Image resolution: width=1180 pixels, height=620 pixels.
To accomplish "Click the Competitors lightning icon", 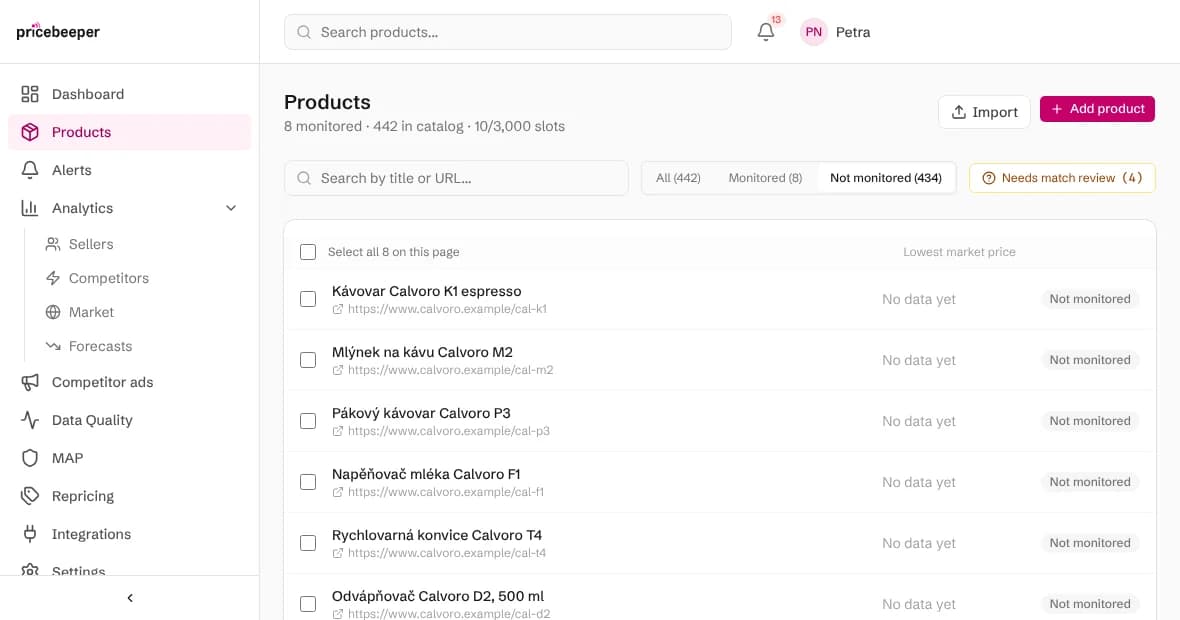I will [x=53, y=278].
